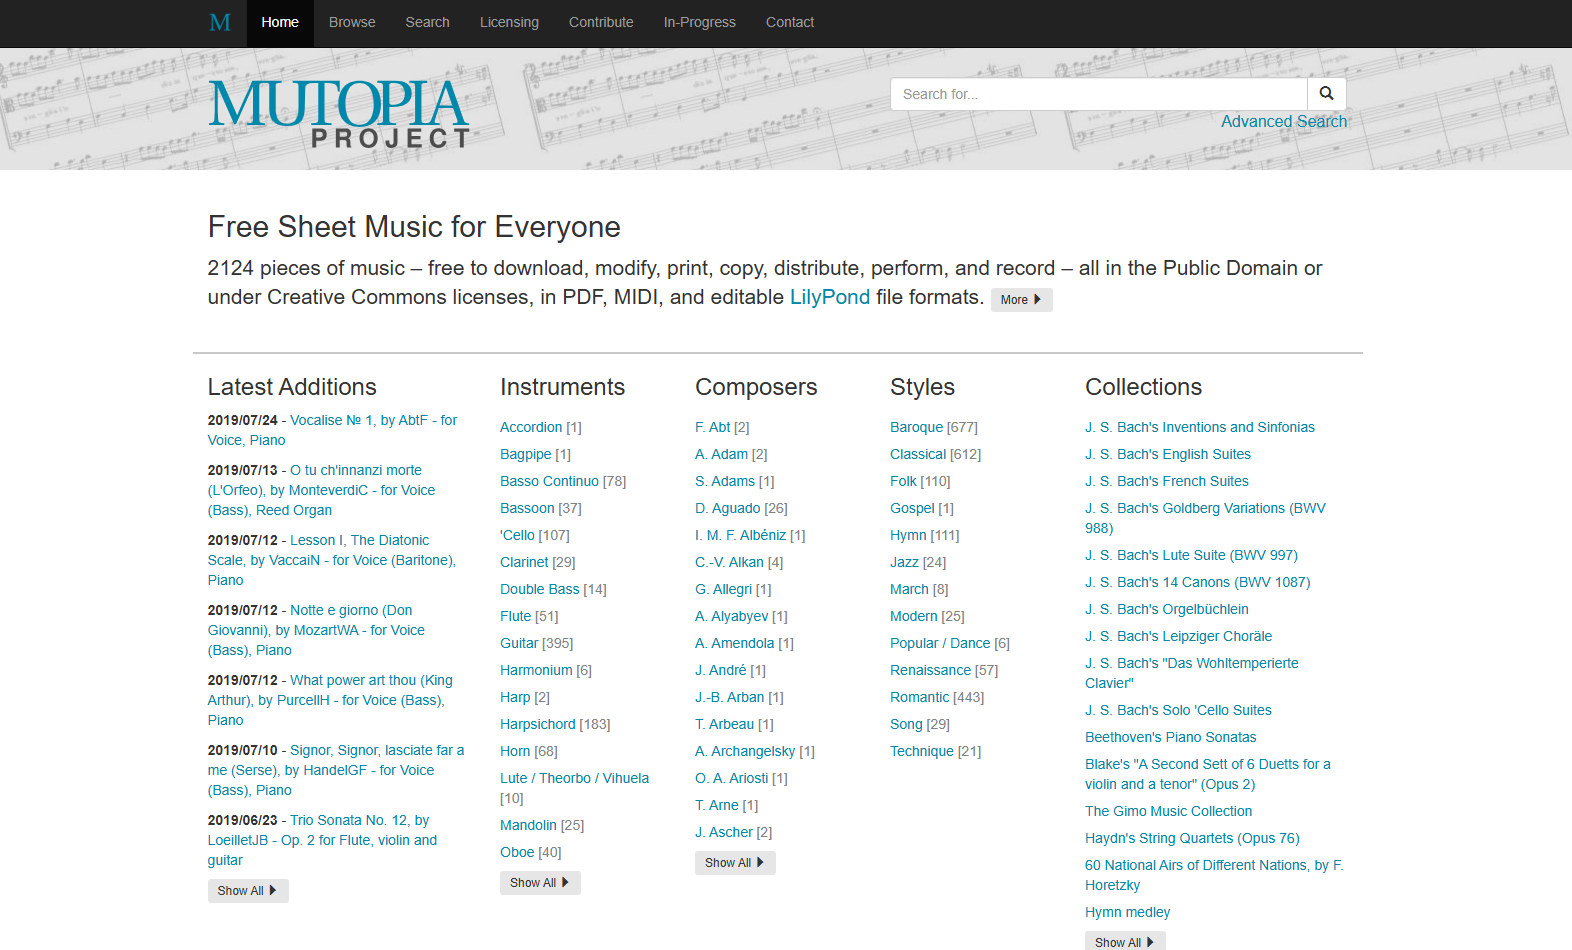Select Bagpipe instrument link
This screenshot has width=1572, height=950.
pyautogui.click(x=526, y=454)
